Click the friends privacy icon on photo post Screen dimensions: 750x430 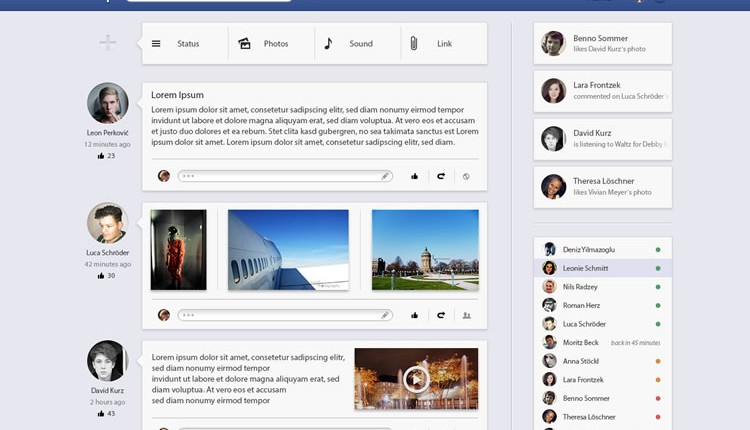466,315
